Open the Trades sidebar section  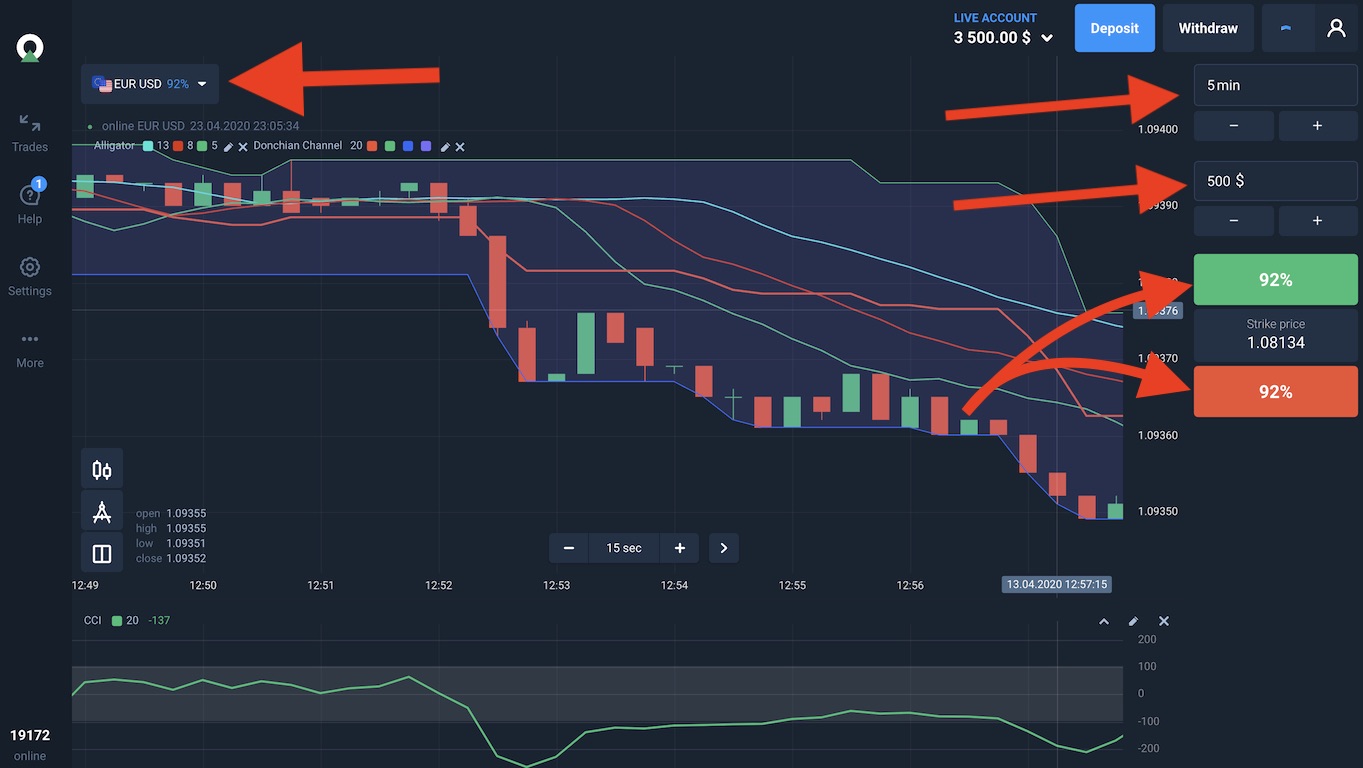pyautogui.click(x=30, y=132)
